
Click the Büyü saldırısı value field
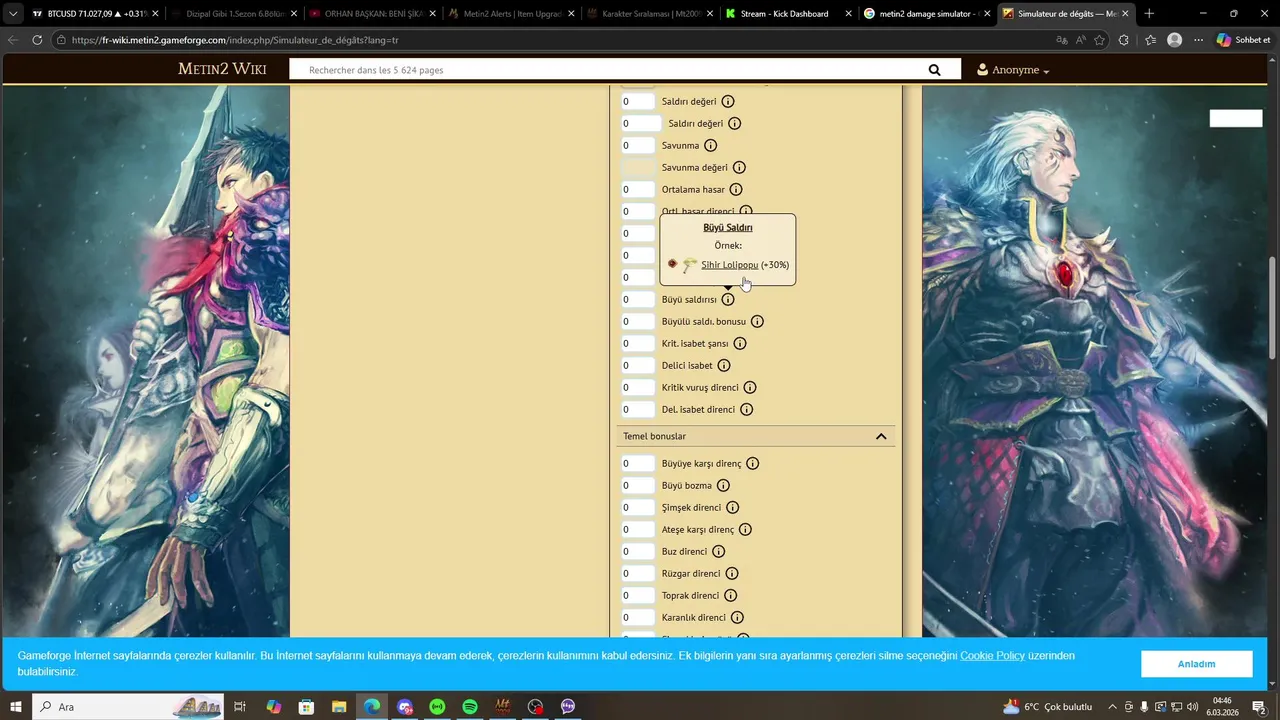click(x=638, y=300)
